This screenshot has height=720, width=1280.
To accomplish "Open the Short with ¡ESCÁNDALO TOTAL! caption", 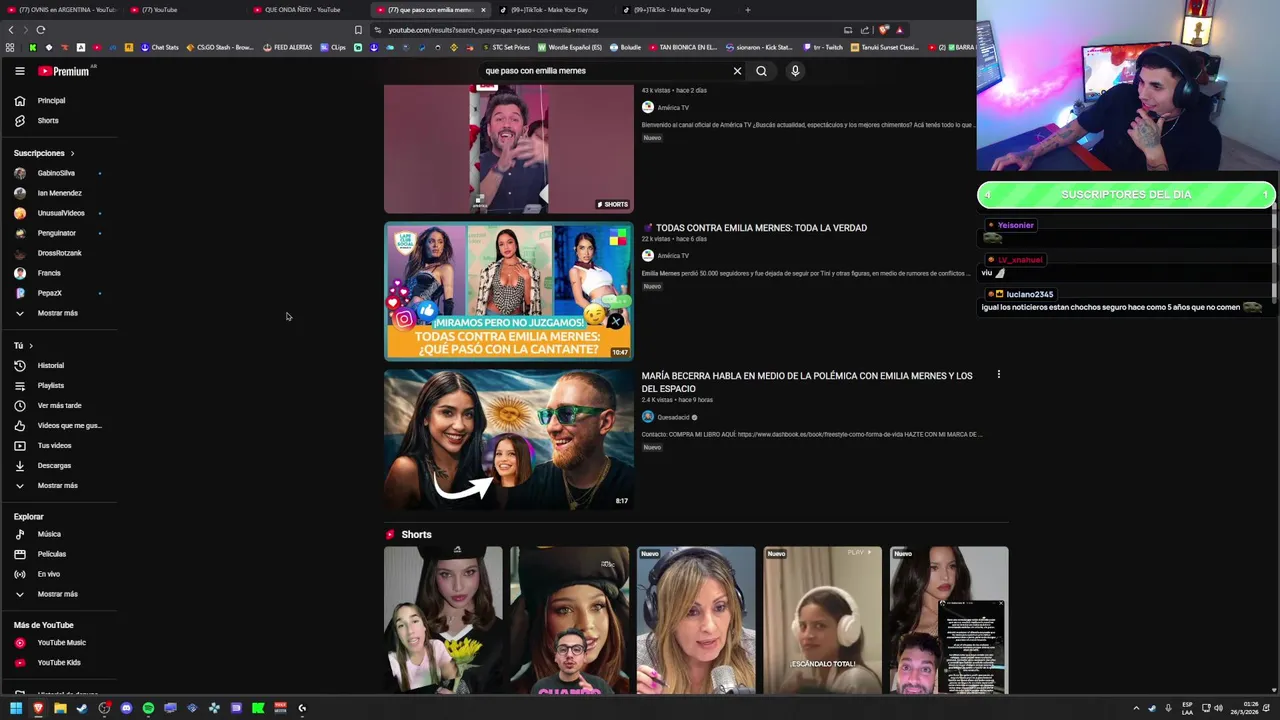I will click(822, 620).
